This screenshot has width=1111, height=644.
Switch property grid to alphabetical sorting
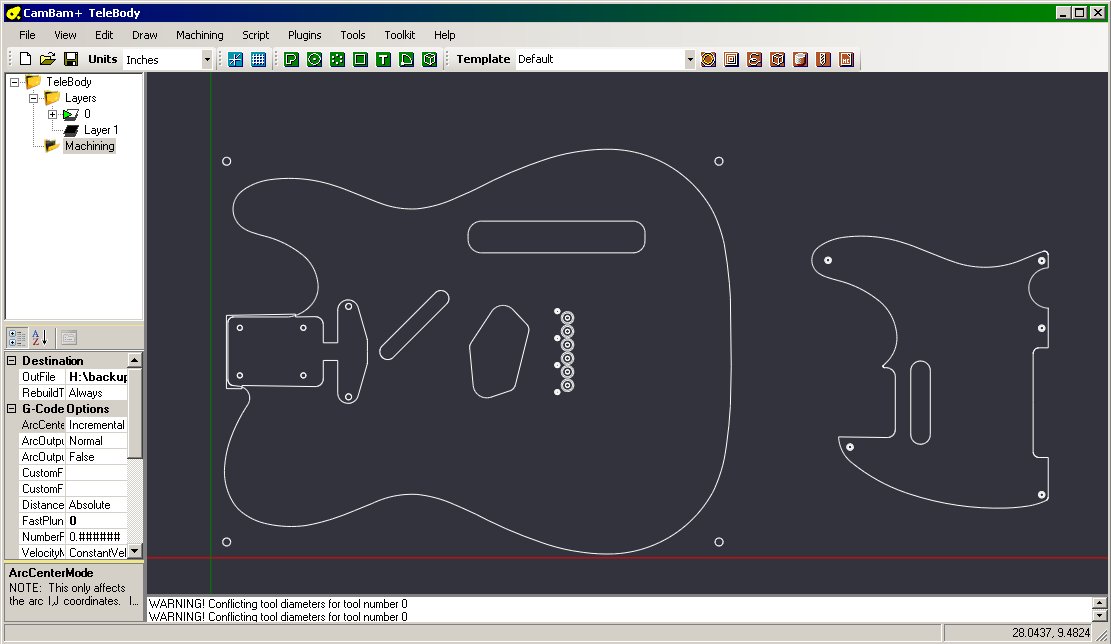coord(37,337)
